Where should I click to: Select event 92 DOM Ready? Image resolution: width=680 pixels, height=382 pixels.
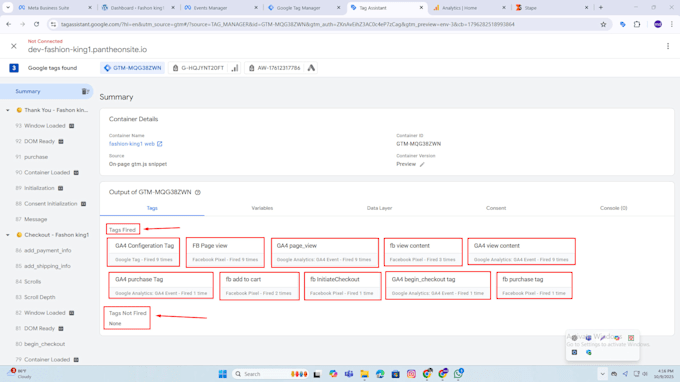(39, 141)
